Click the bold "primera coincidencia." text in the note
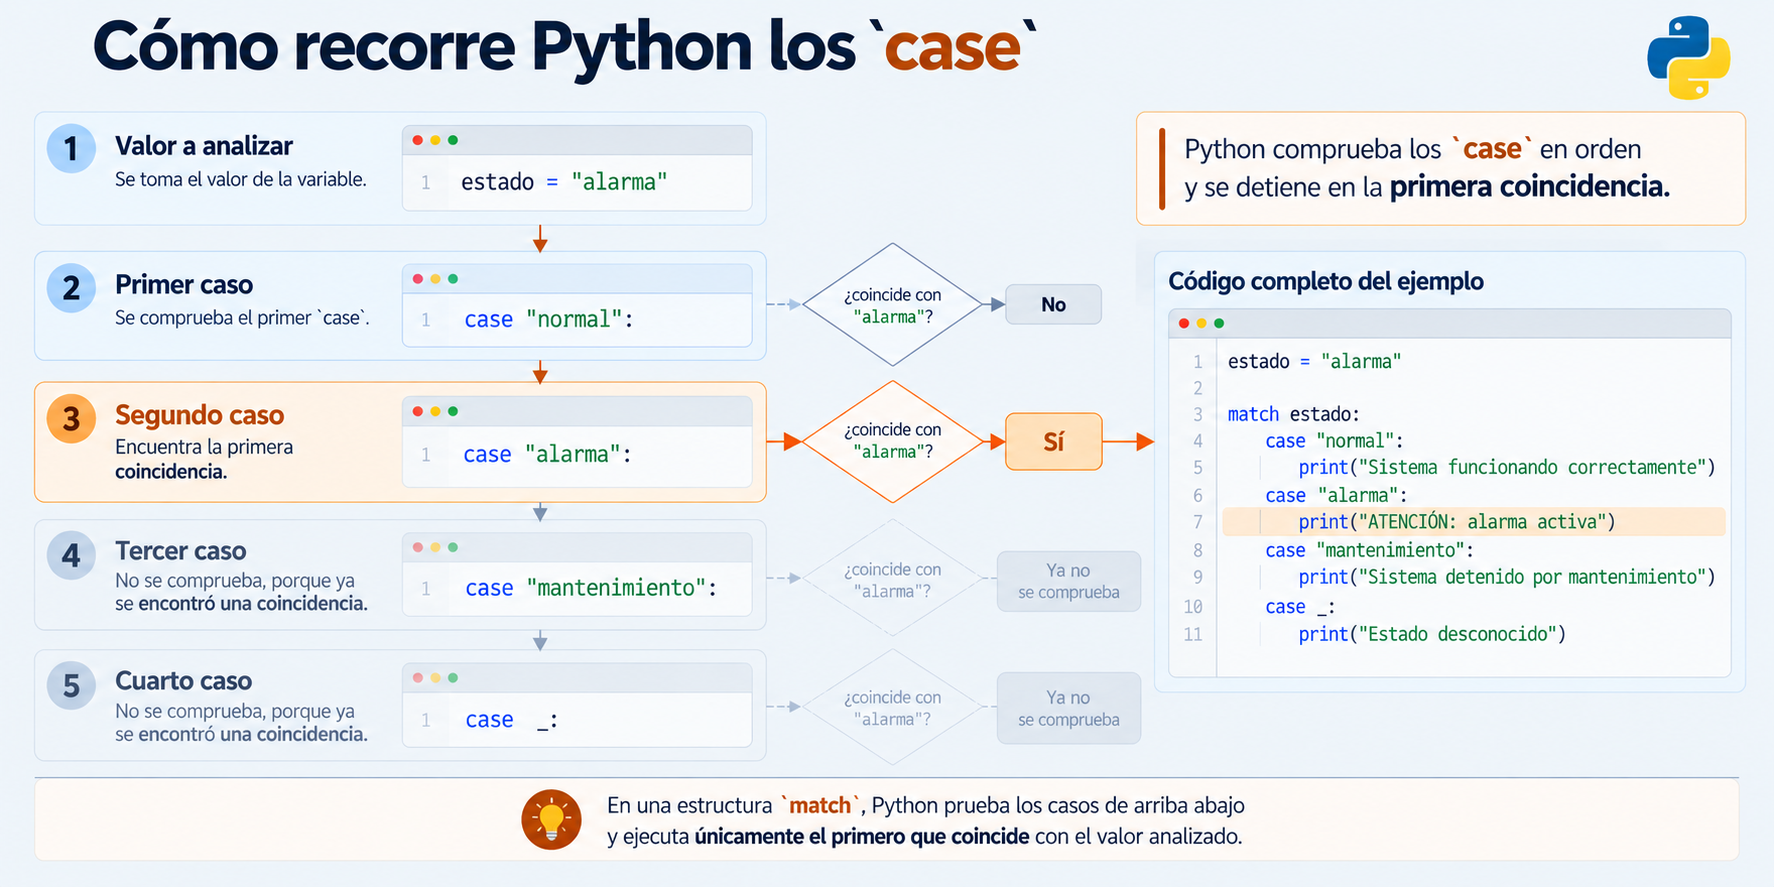Image resolution: width=1774 pixels, height=887 pixels. pyautogui.click(x=1530, y=187)
